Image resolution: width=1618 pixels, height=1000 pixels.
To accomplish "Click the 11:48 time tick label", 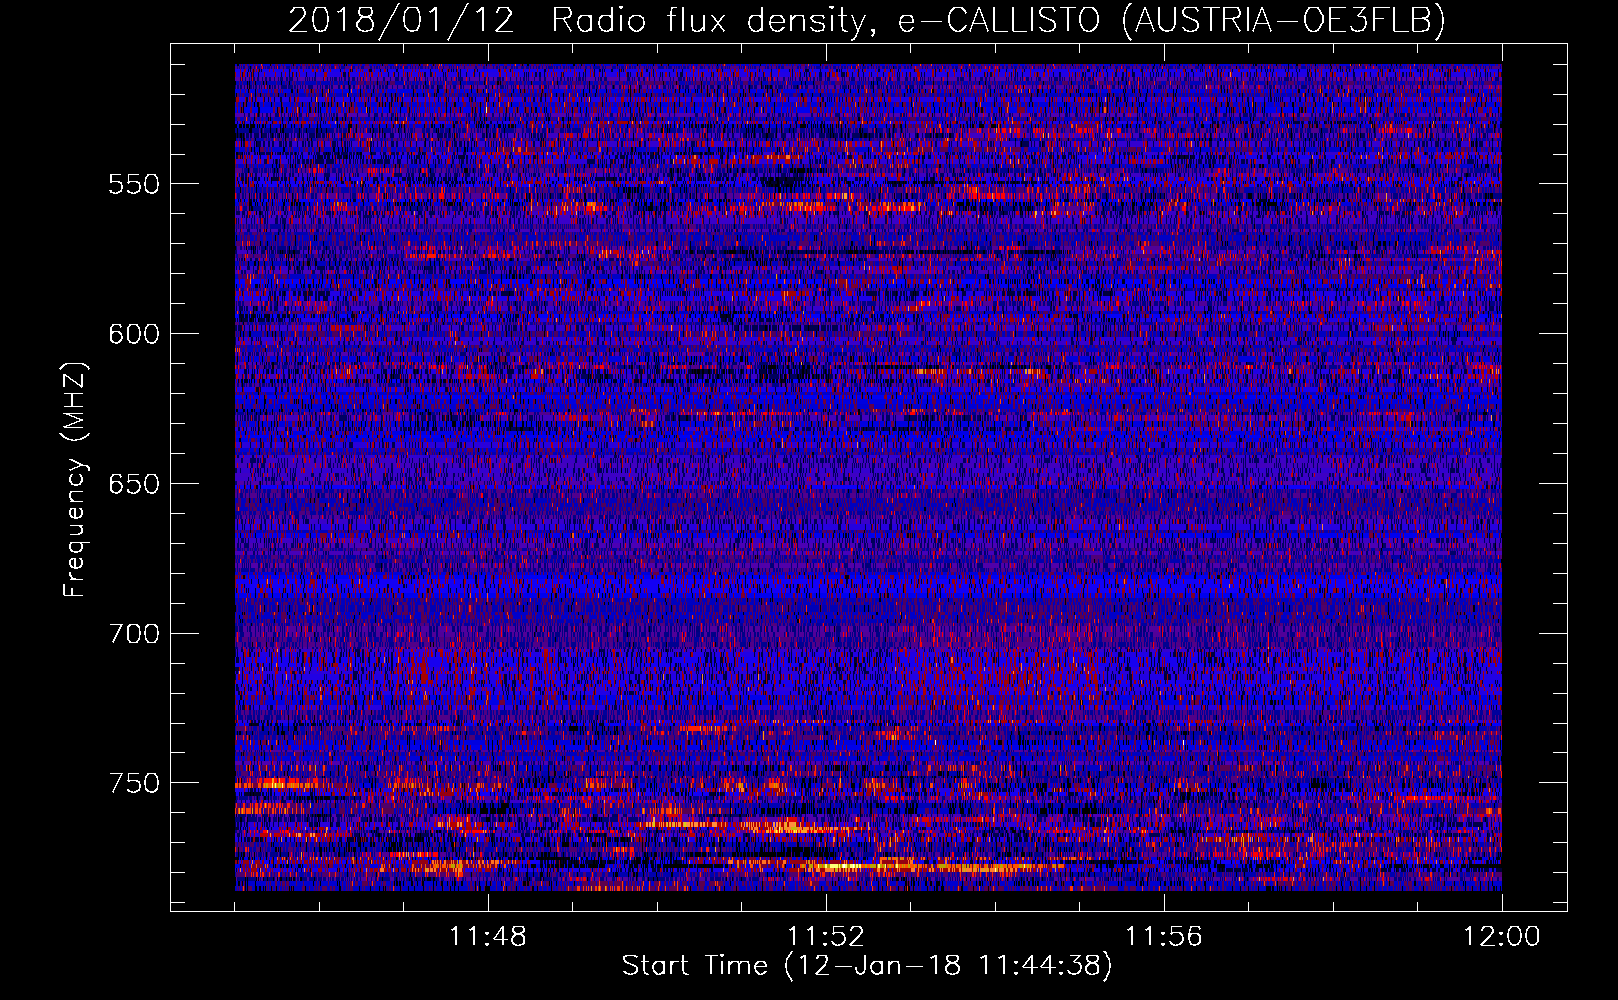I will coord(488,937).
